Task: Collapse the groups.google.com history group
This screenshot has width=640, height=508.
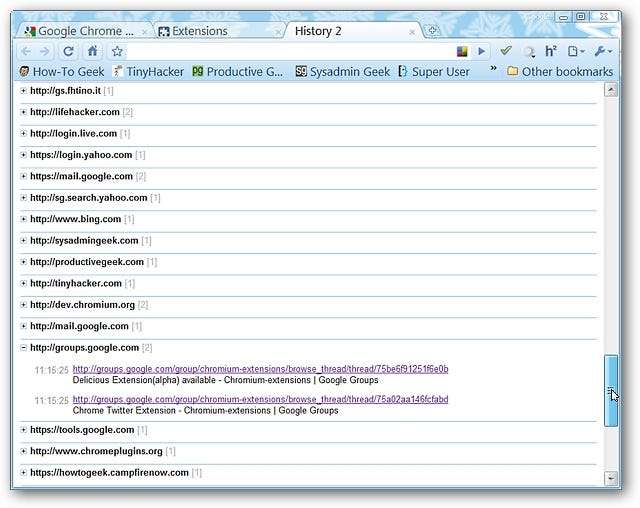Action: coord(24,348)
